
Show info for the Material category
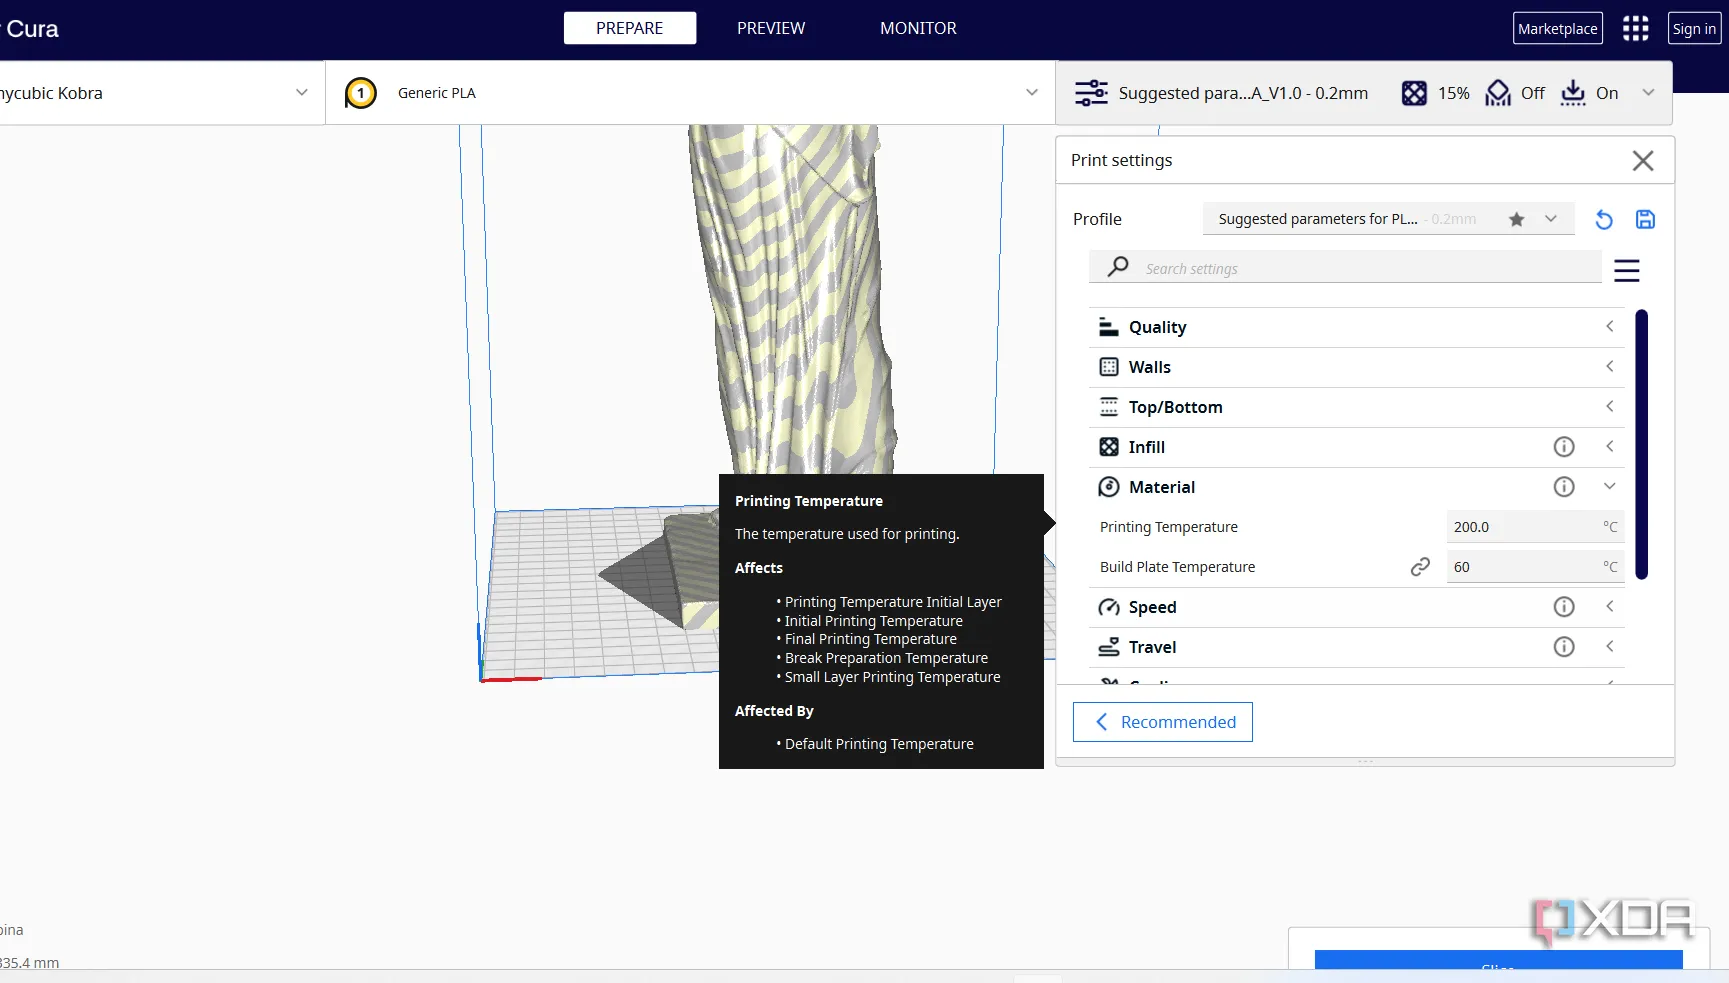click(1564, 487)
